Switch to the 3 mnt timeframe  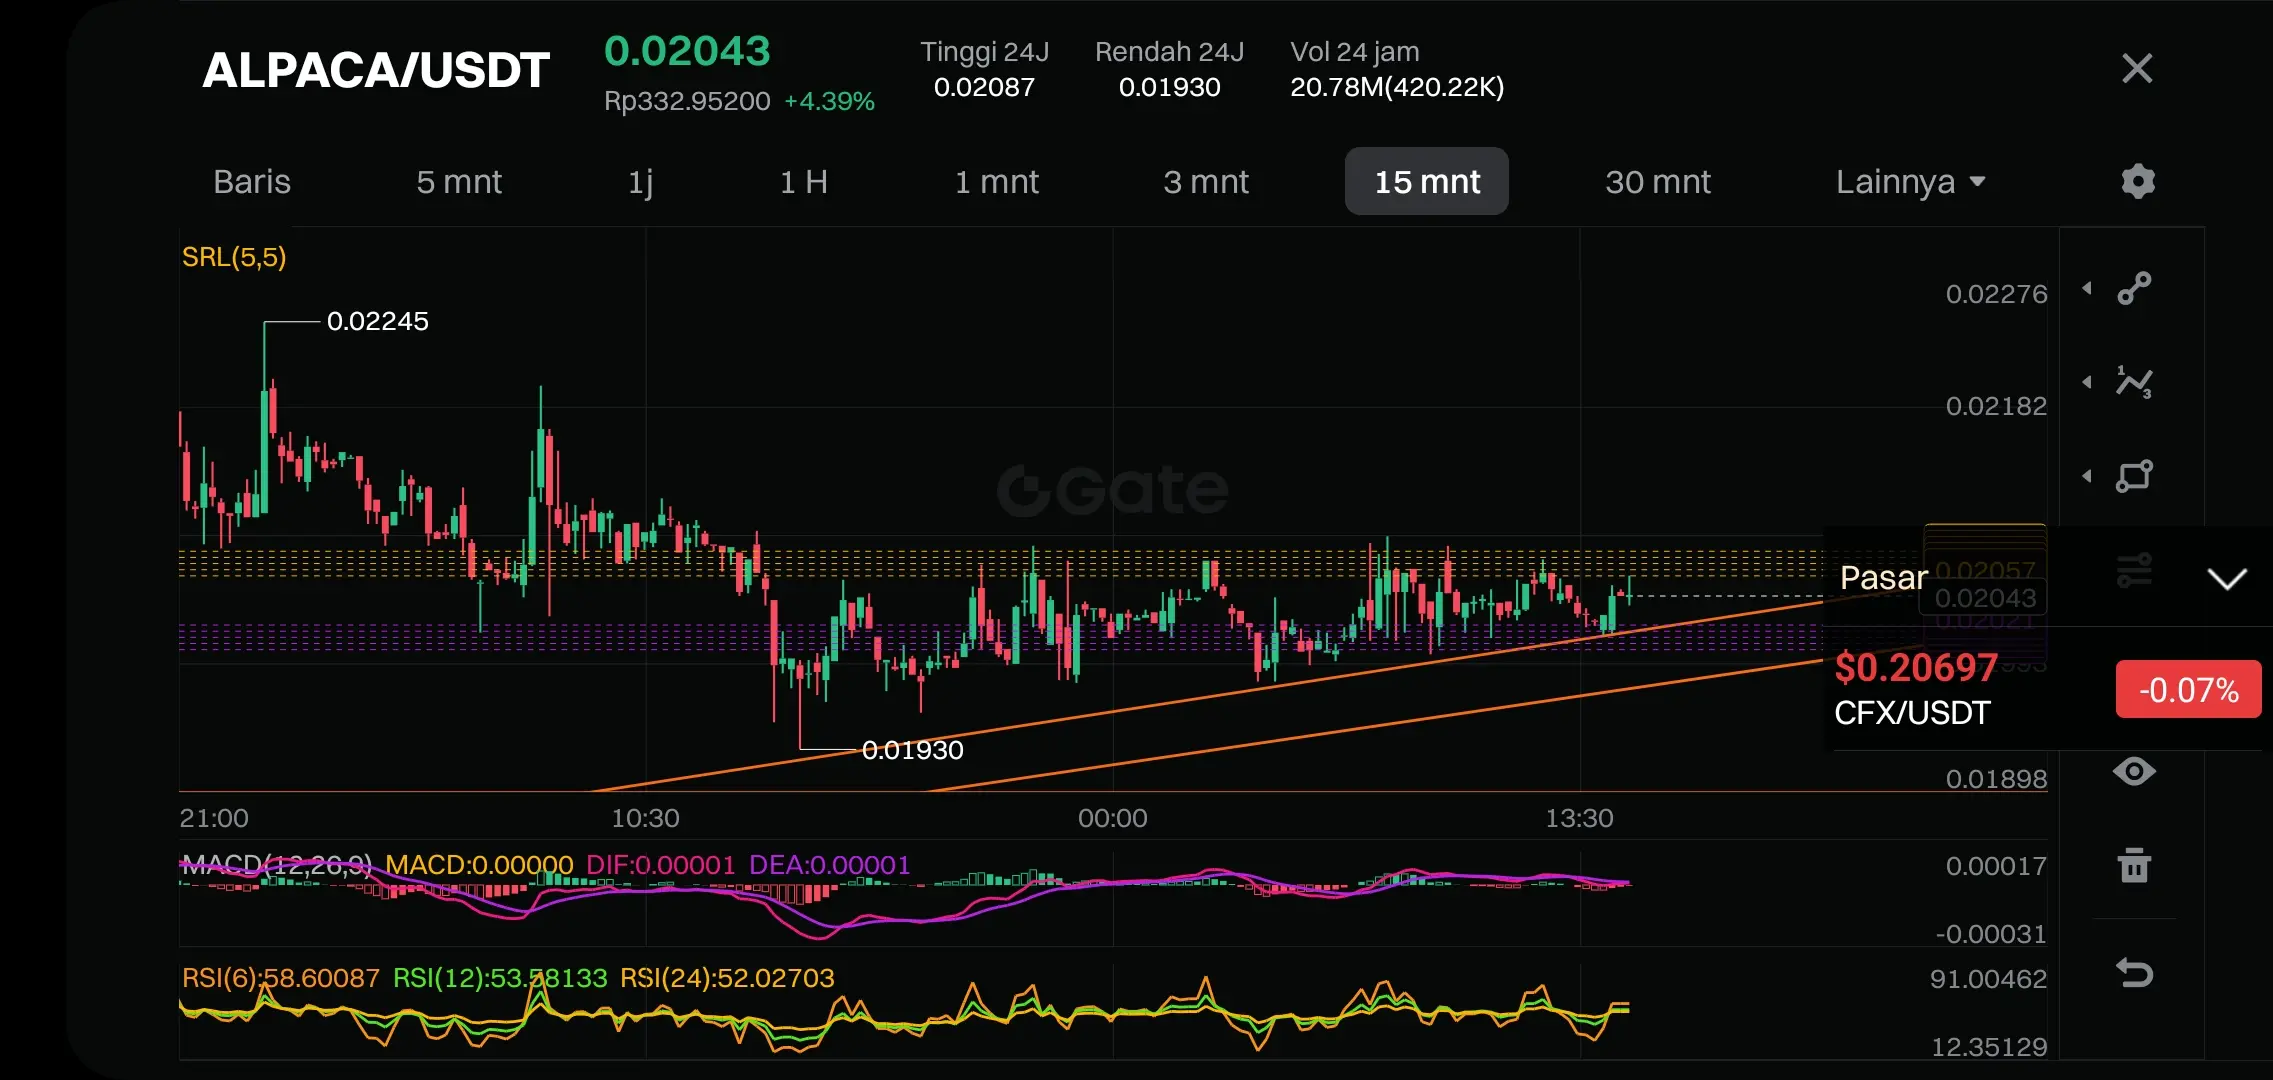(x=1206, y=182)
